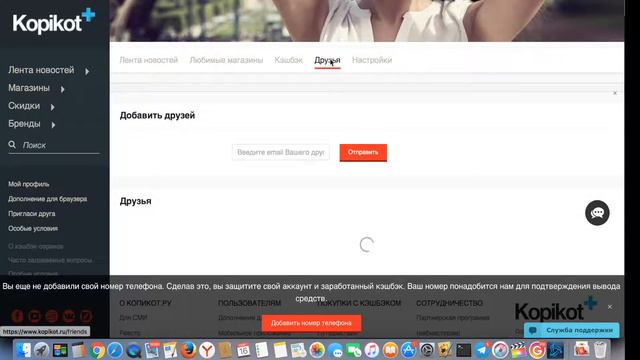Open Google Chrome in the dock
Viewport: 640px width, 360px height.
pos(97,350)
